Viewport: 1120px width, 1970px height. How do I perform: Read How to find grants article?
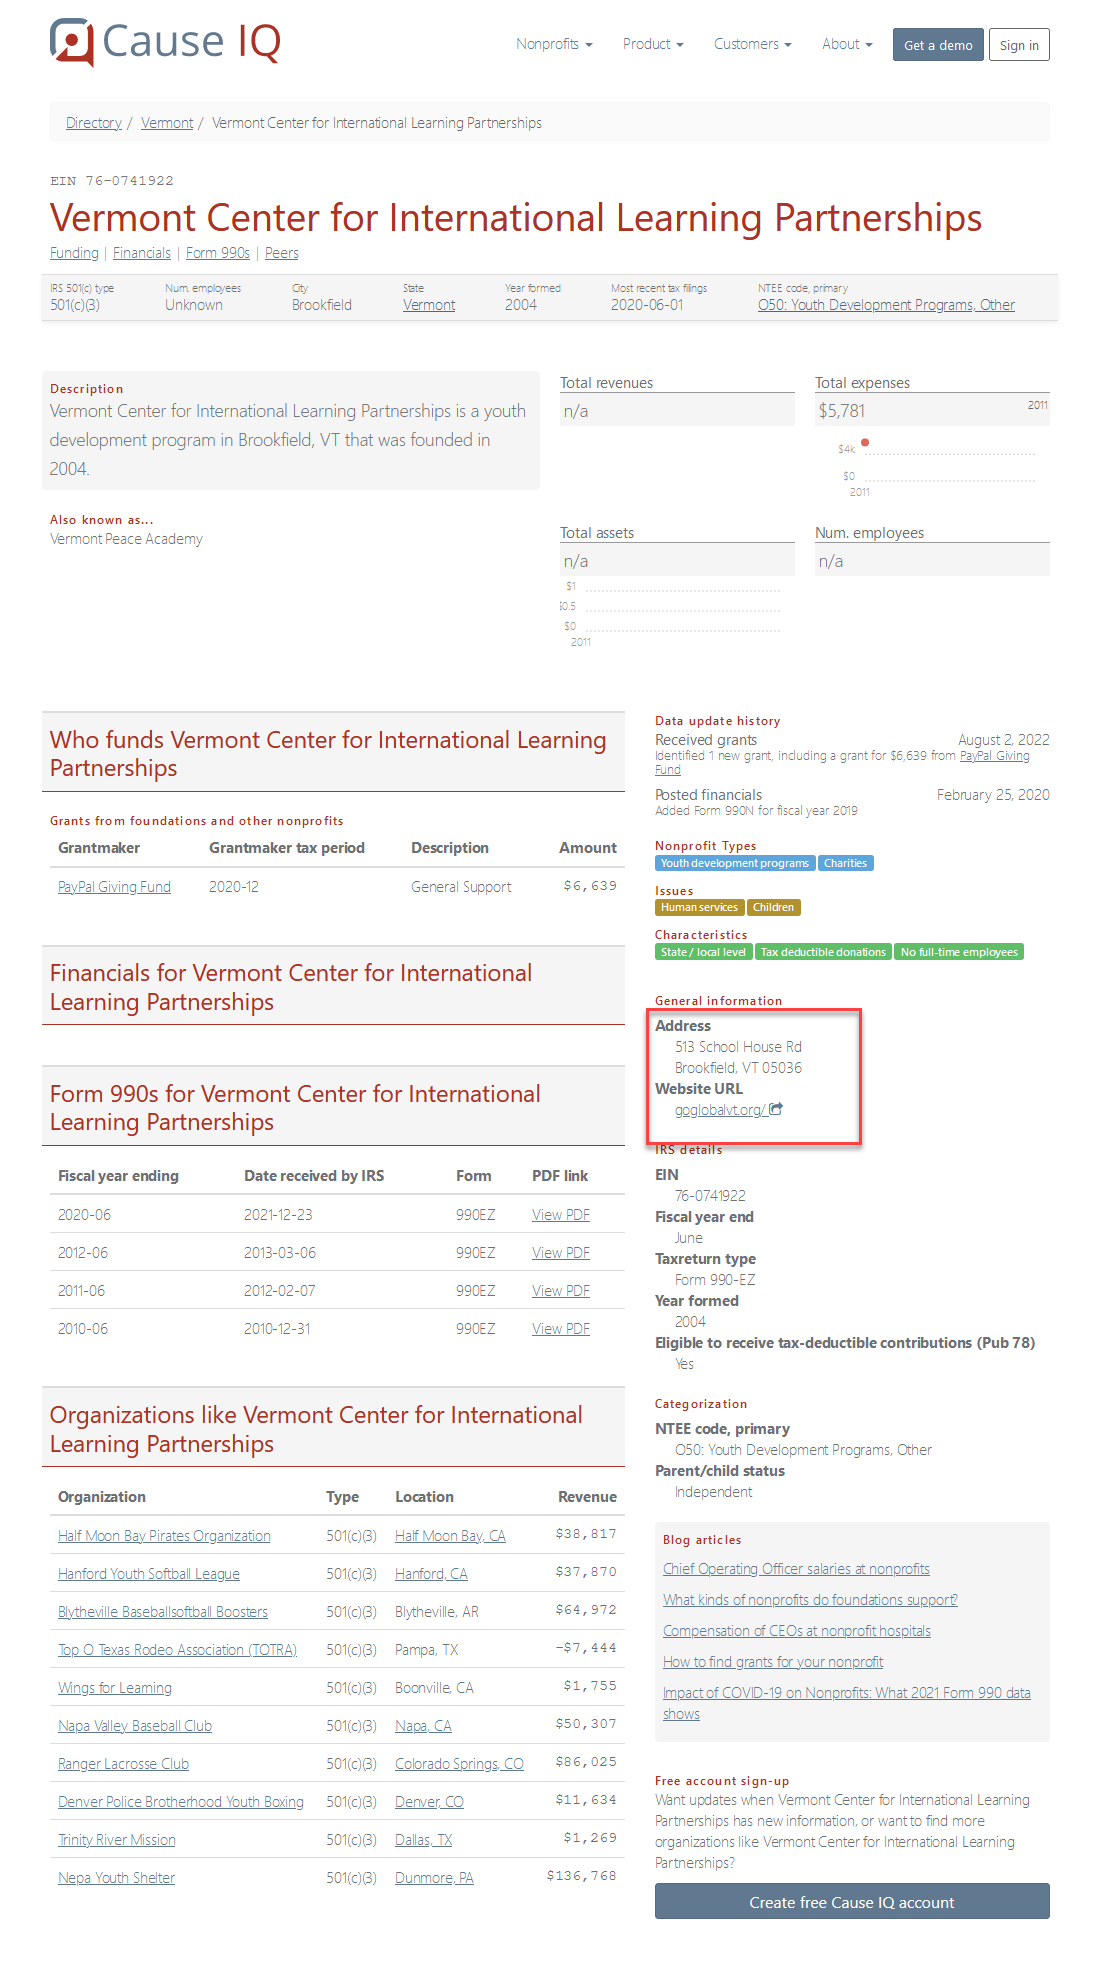[x=773, y=1662]
